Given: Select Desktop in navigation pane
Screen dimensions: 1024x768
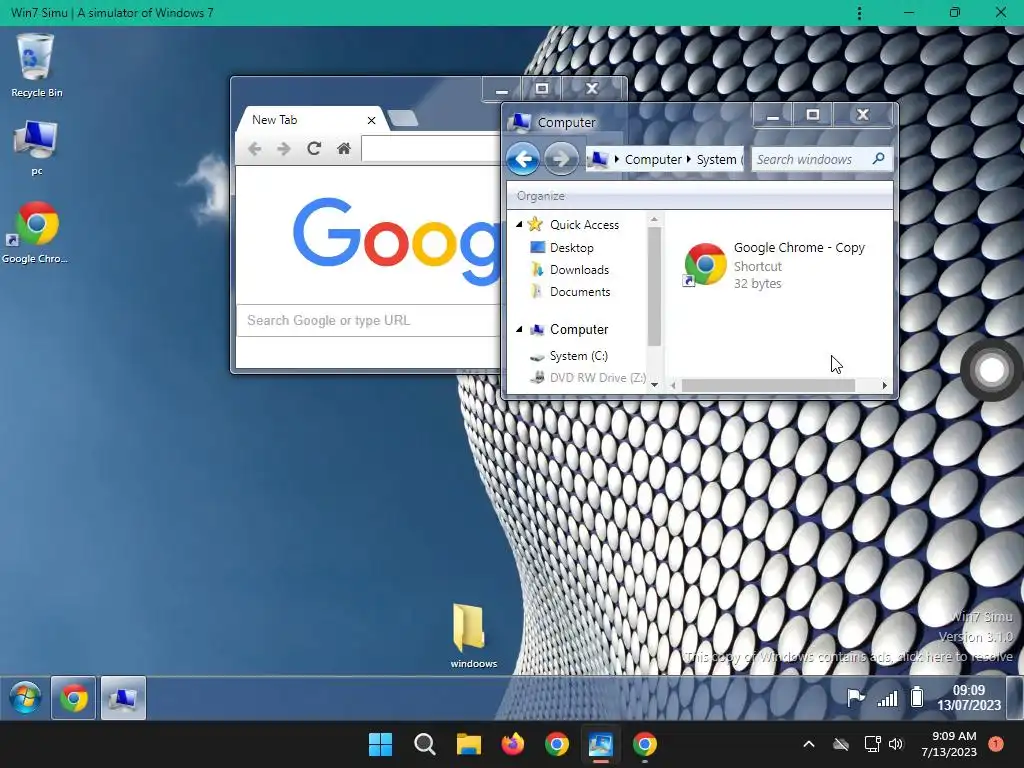Looking at the screenshot, I should pos(571,248).
